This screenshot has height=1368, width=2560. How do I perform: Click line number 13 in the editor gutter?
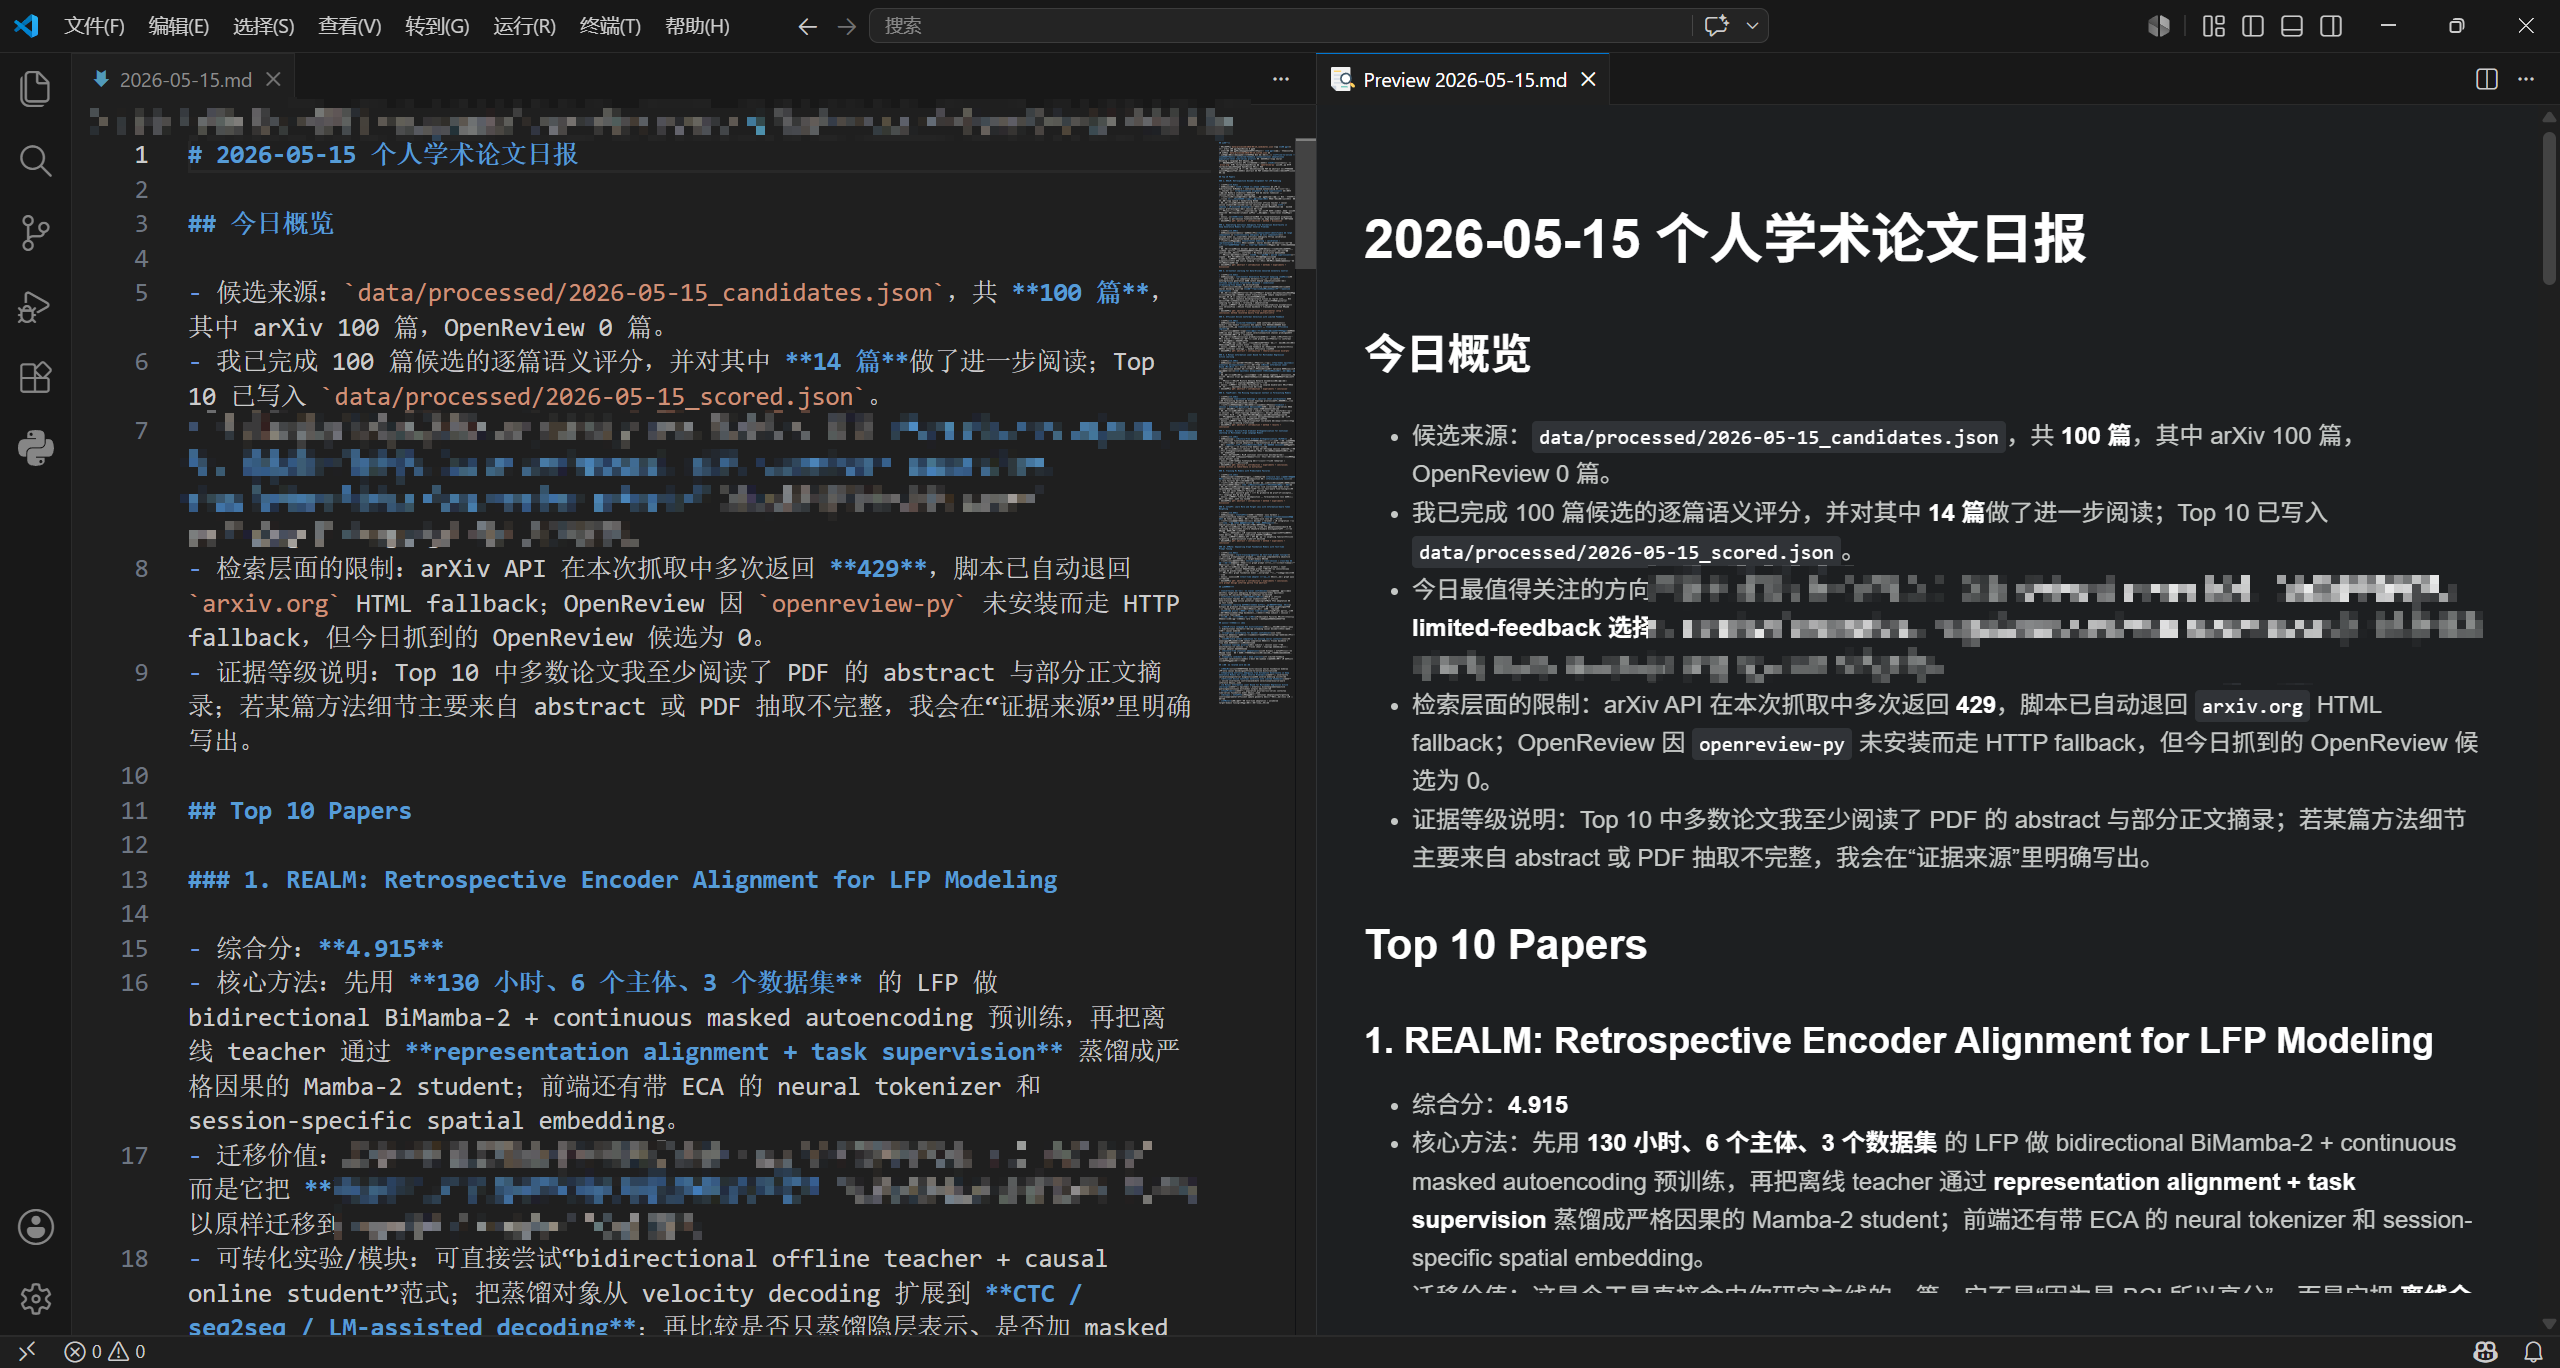[x=134, y=880]
